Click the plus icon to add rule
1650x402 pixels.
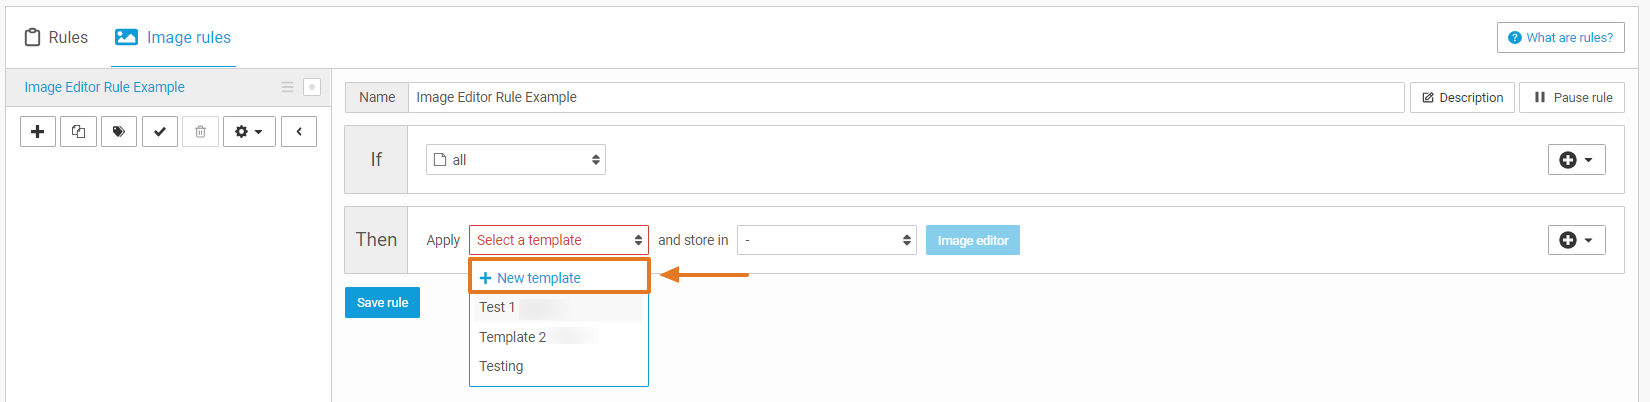click(x=38, y=132)
